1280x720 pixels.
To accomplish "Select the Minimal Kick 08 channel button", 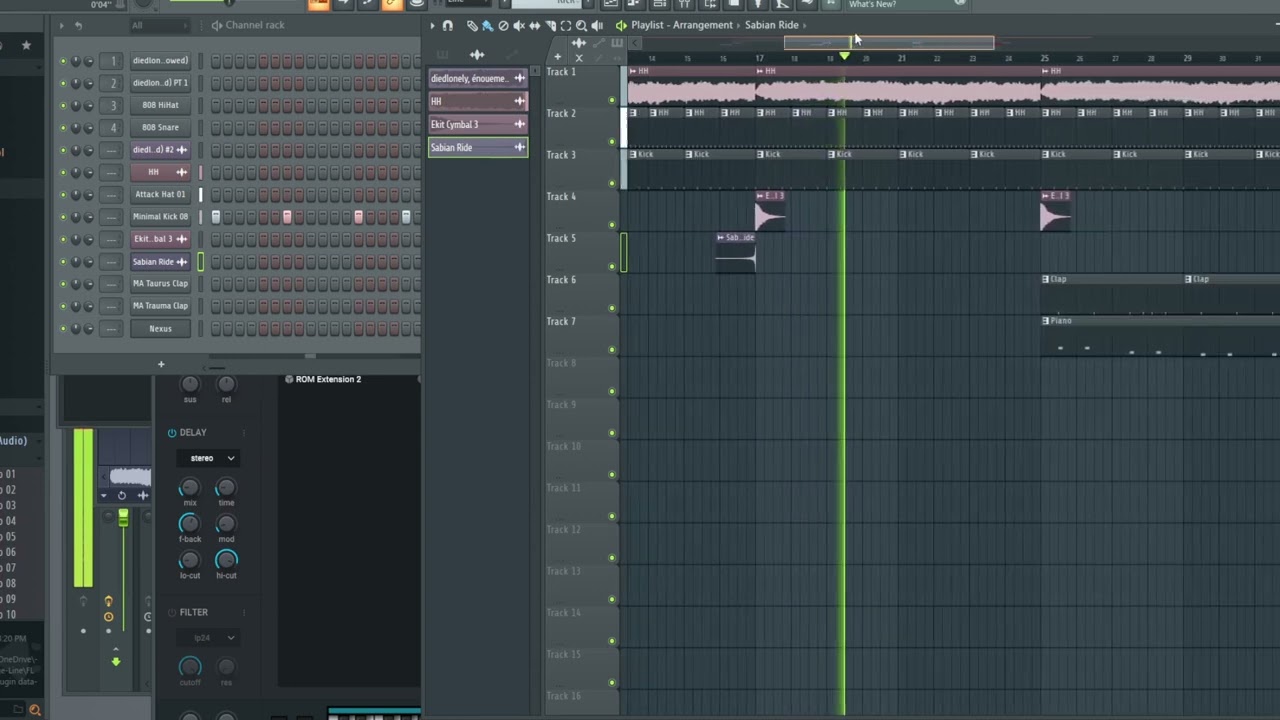I will point(160,217).
